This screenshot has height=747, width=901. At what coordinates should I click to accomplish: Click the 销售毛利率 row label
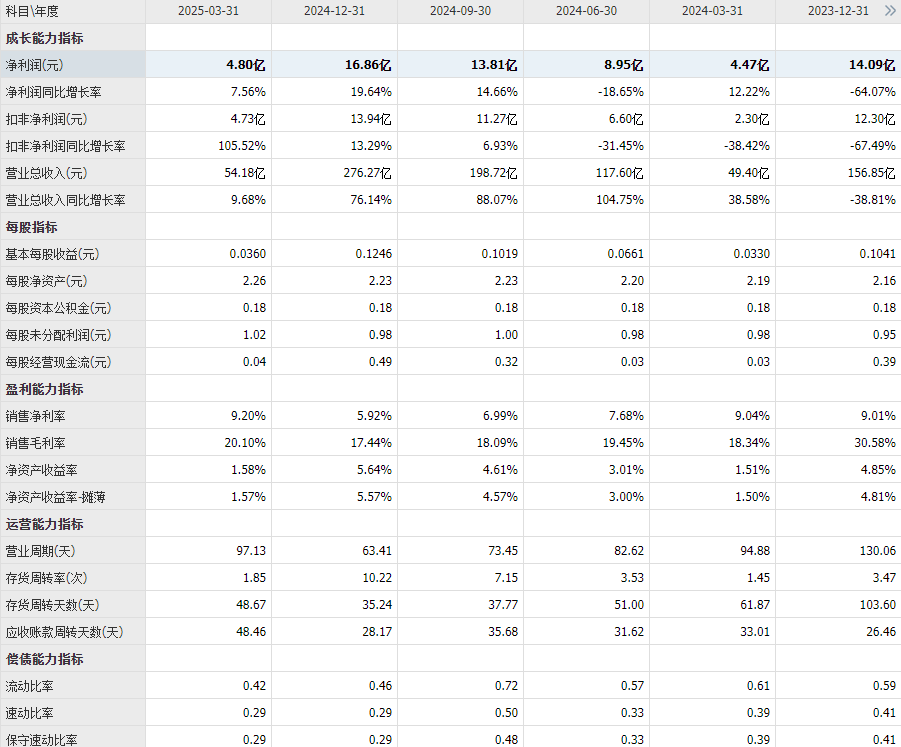35,443
